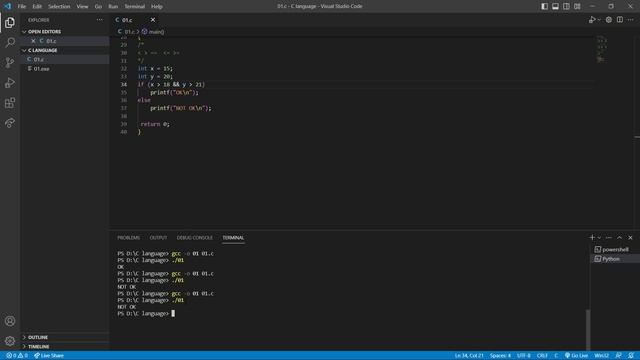This screenshot has height=360, width=640.
Task: Open the Source Control view
Action: pos(10,62)
